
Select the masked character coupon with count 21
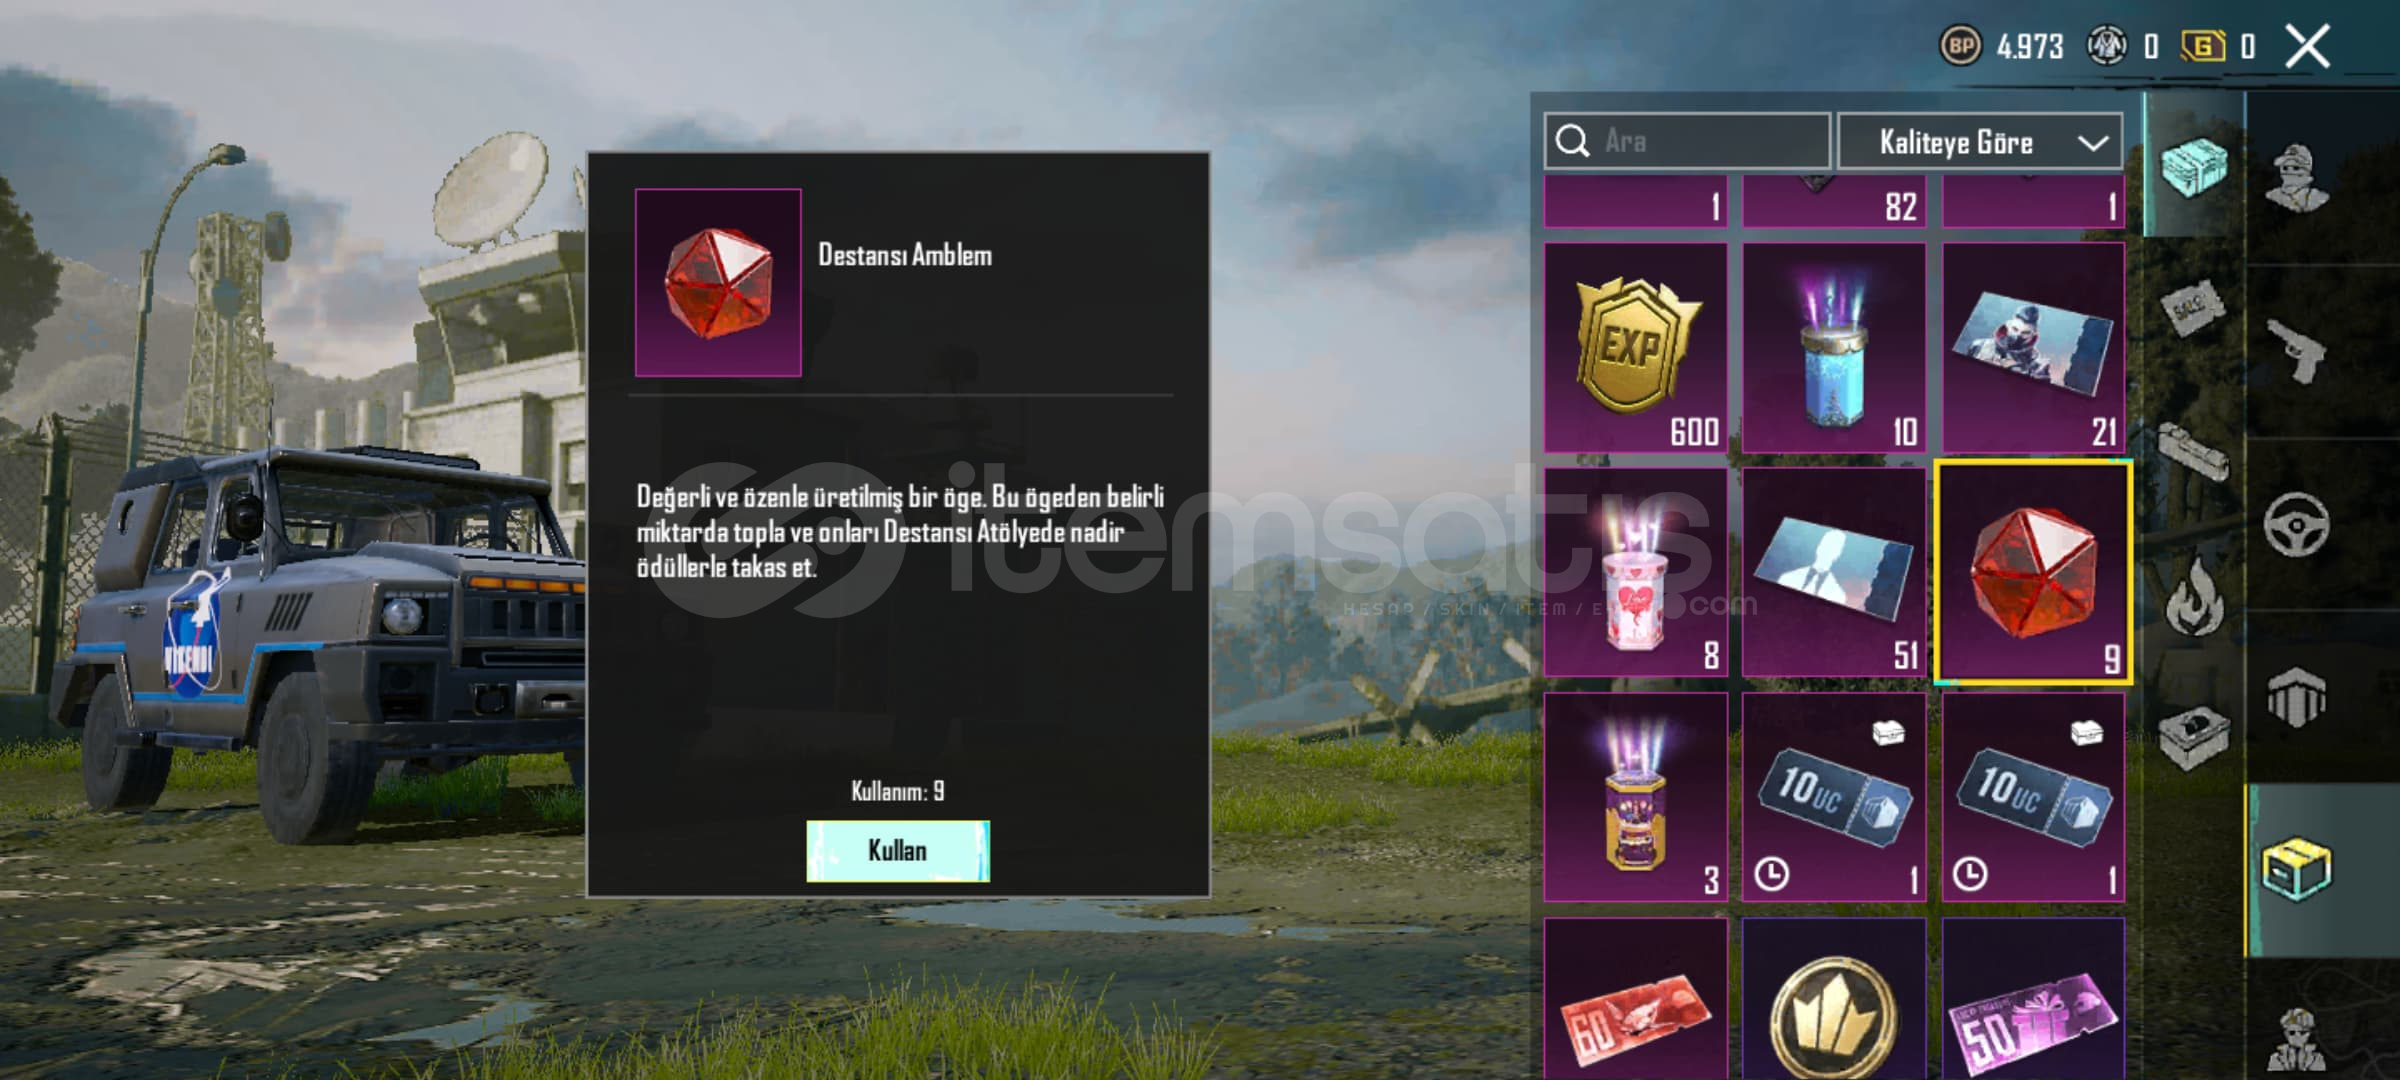[x=2033, y=348]
